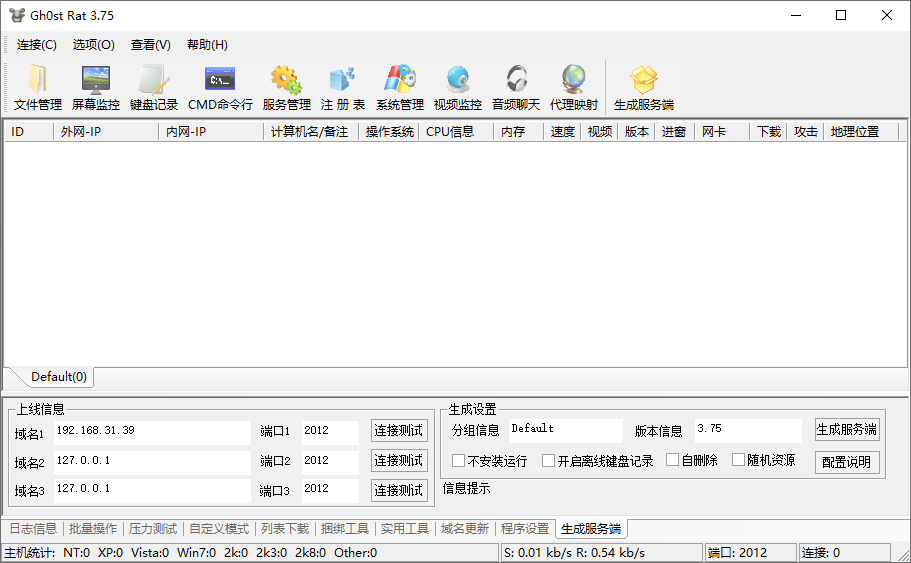Go to the 域名更新 tab
Image resolution: width=911 pixels, height=563 pixels.
[465, 529]
